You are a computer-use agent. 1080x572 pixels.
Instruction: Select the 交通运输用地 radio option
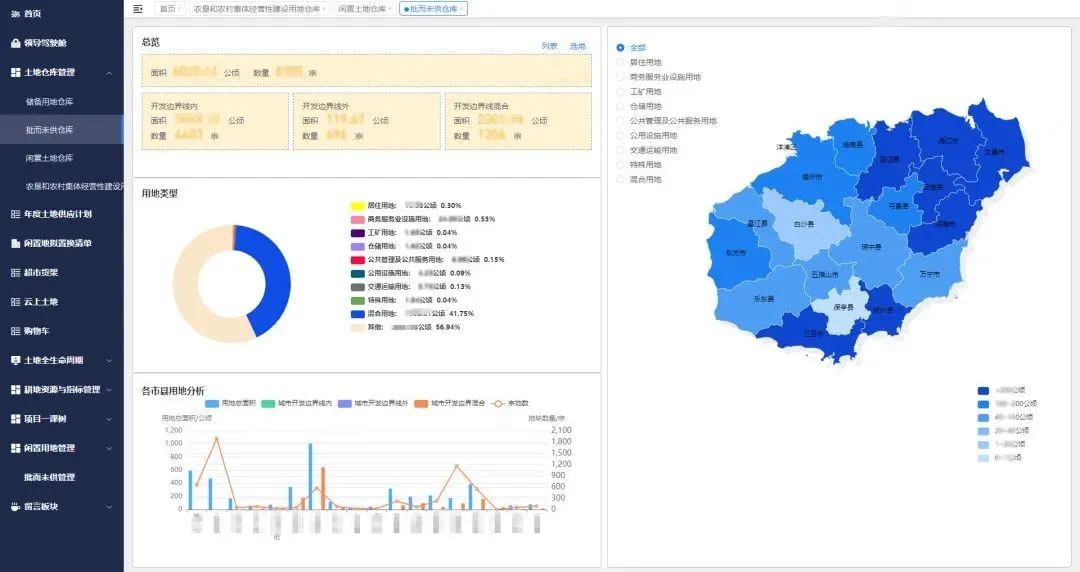point(620,150)
